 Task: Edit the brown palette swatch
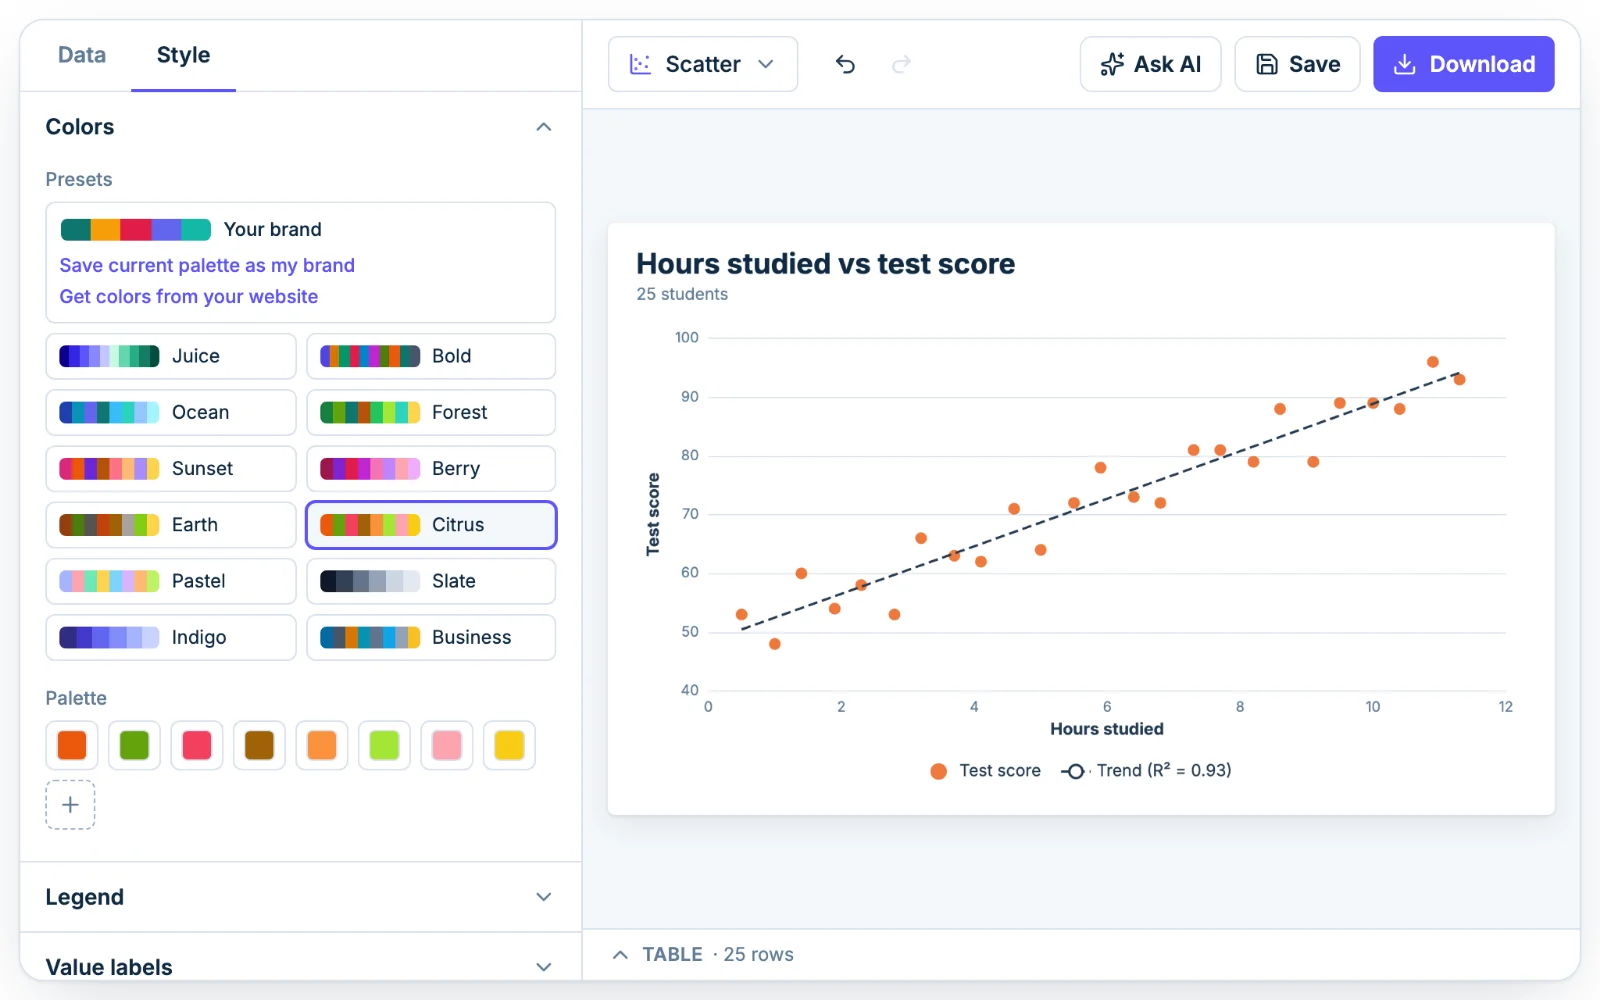coord(259,745)
